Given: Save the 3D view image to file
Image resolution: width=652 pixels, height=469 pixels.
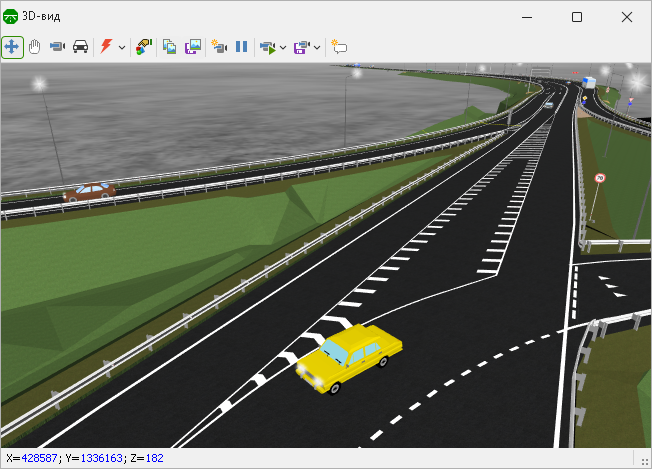Looking at the screenshot, I should 193,47.
